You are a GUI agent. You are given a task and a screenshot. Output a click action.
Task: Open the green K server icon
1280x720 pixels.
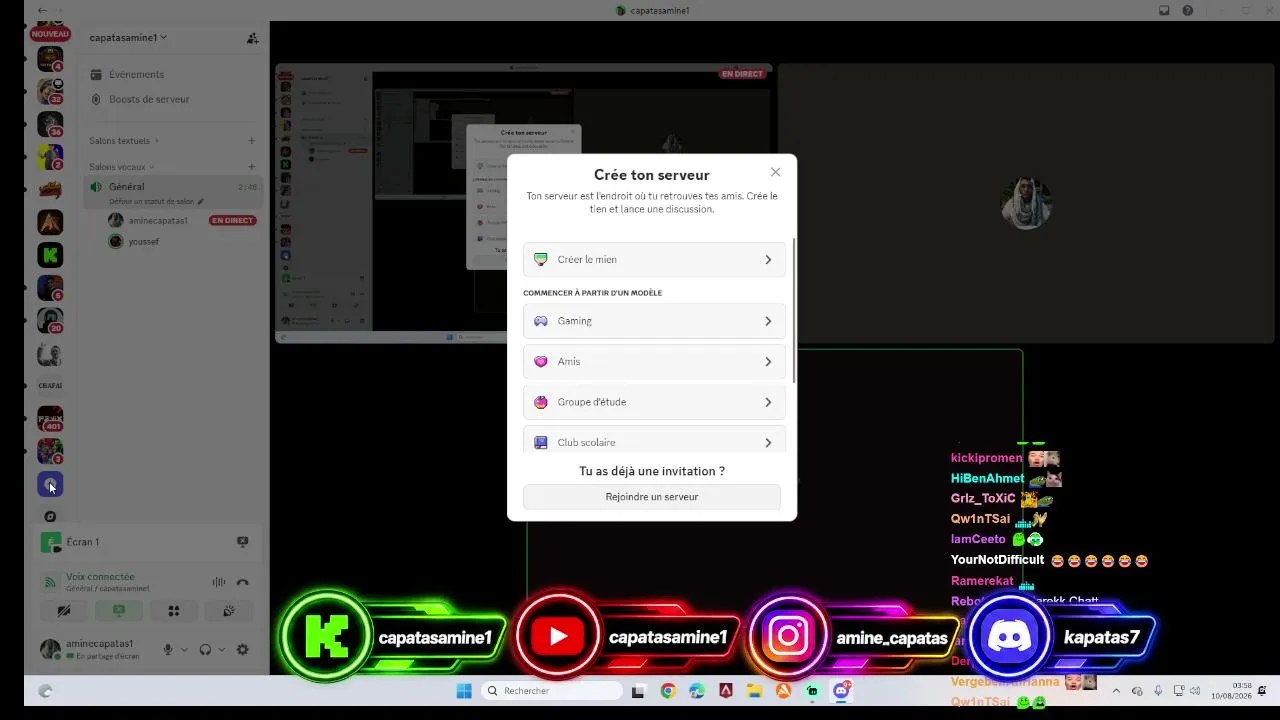[50, 255]
